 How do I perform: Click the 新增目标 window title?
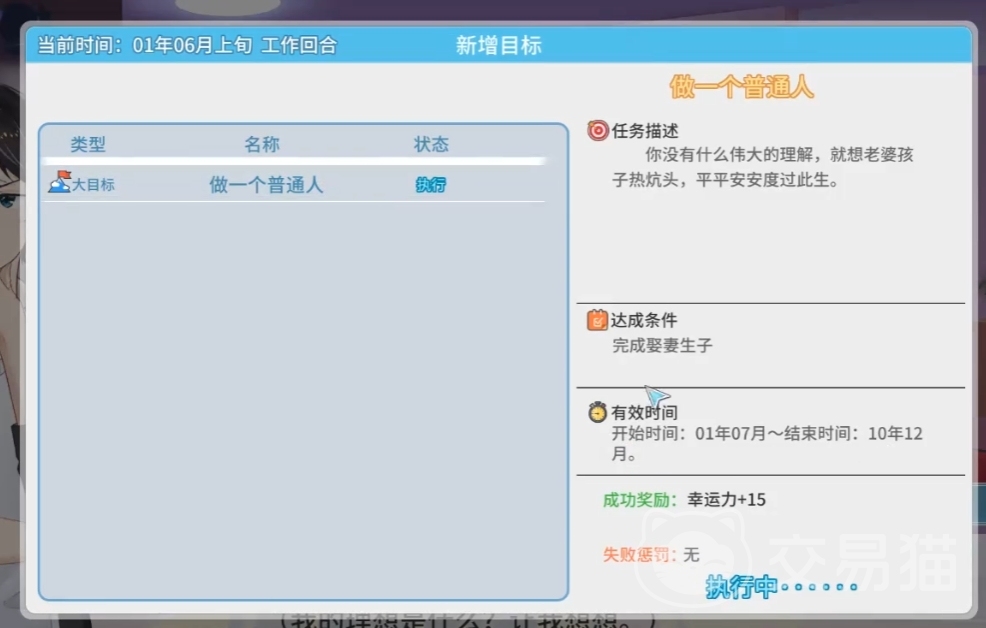click(498, 46)
